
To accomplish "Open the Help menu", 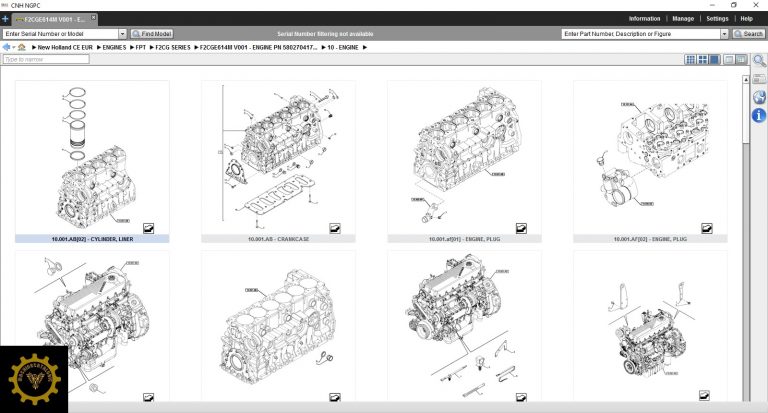I will 746,19.
